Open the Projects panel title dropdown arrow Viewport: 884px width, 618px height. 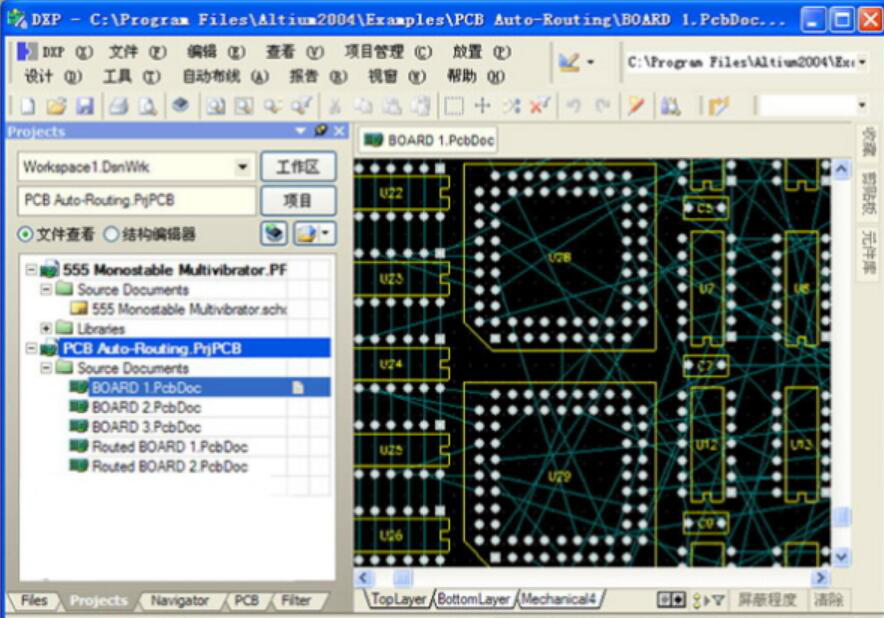click(x=300, y=131)
